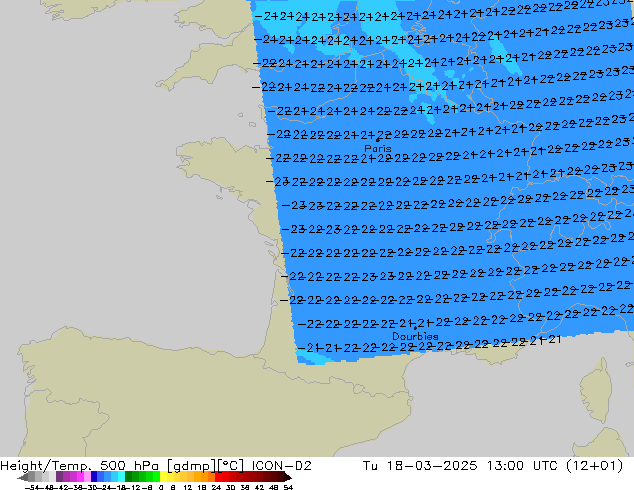Click the 500 hPa level text

[129, 466]
